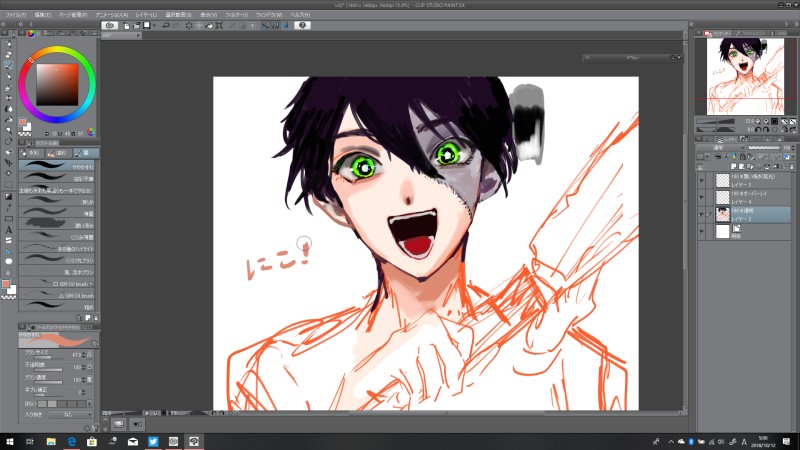Screen dimensions: 800x450
Task: Click the ブラシサイズ stepper arrows
Action: (x=84, y=355)
